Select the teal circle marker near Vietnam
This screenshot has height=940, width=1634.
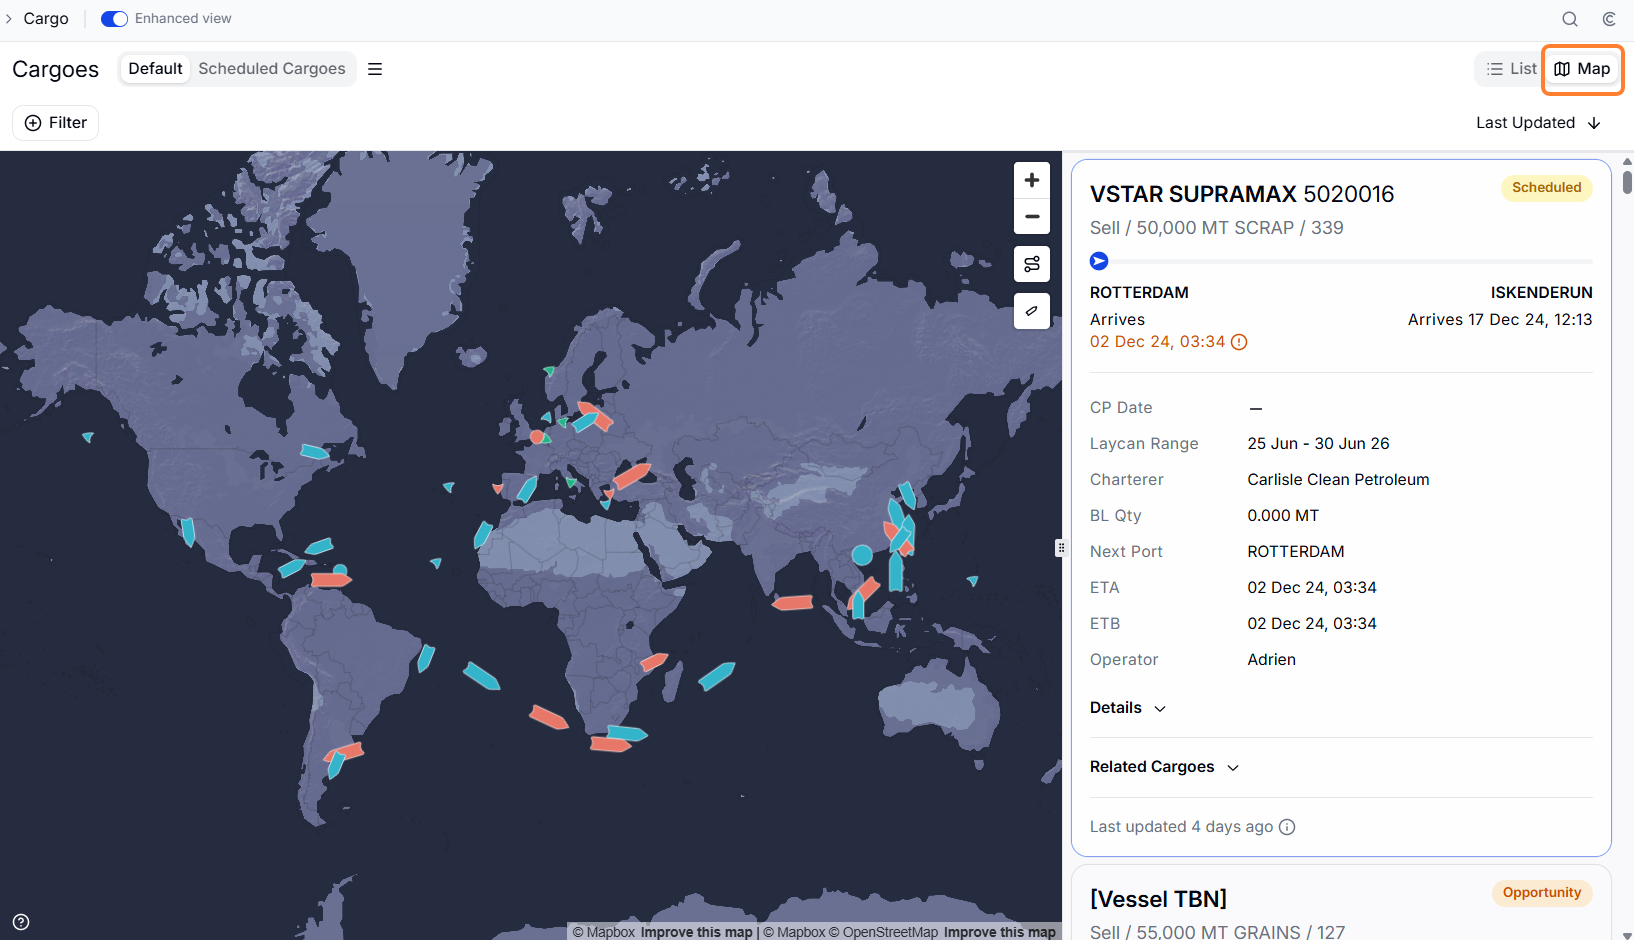(x=862, y=554)
